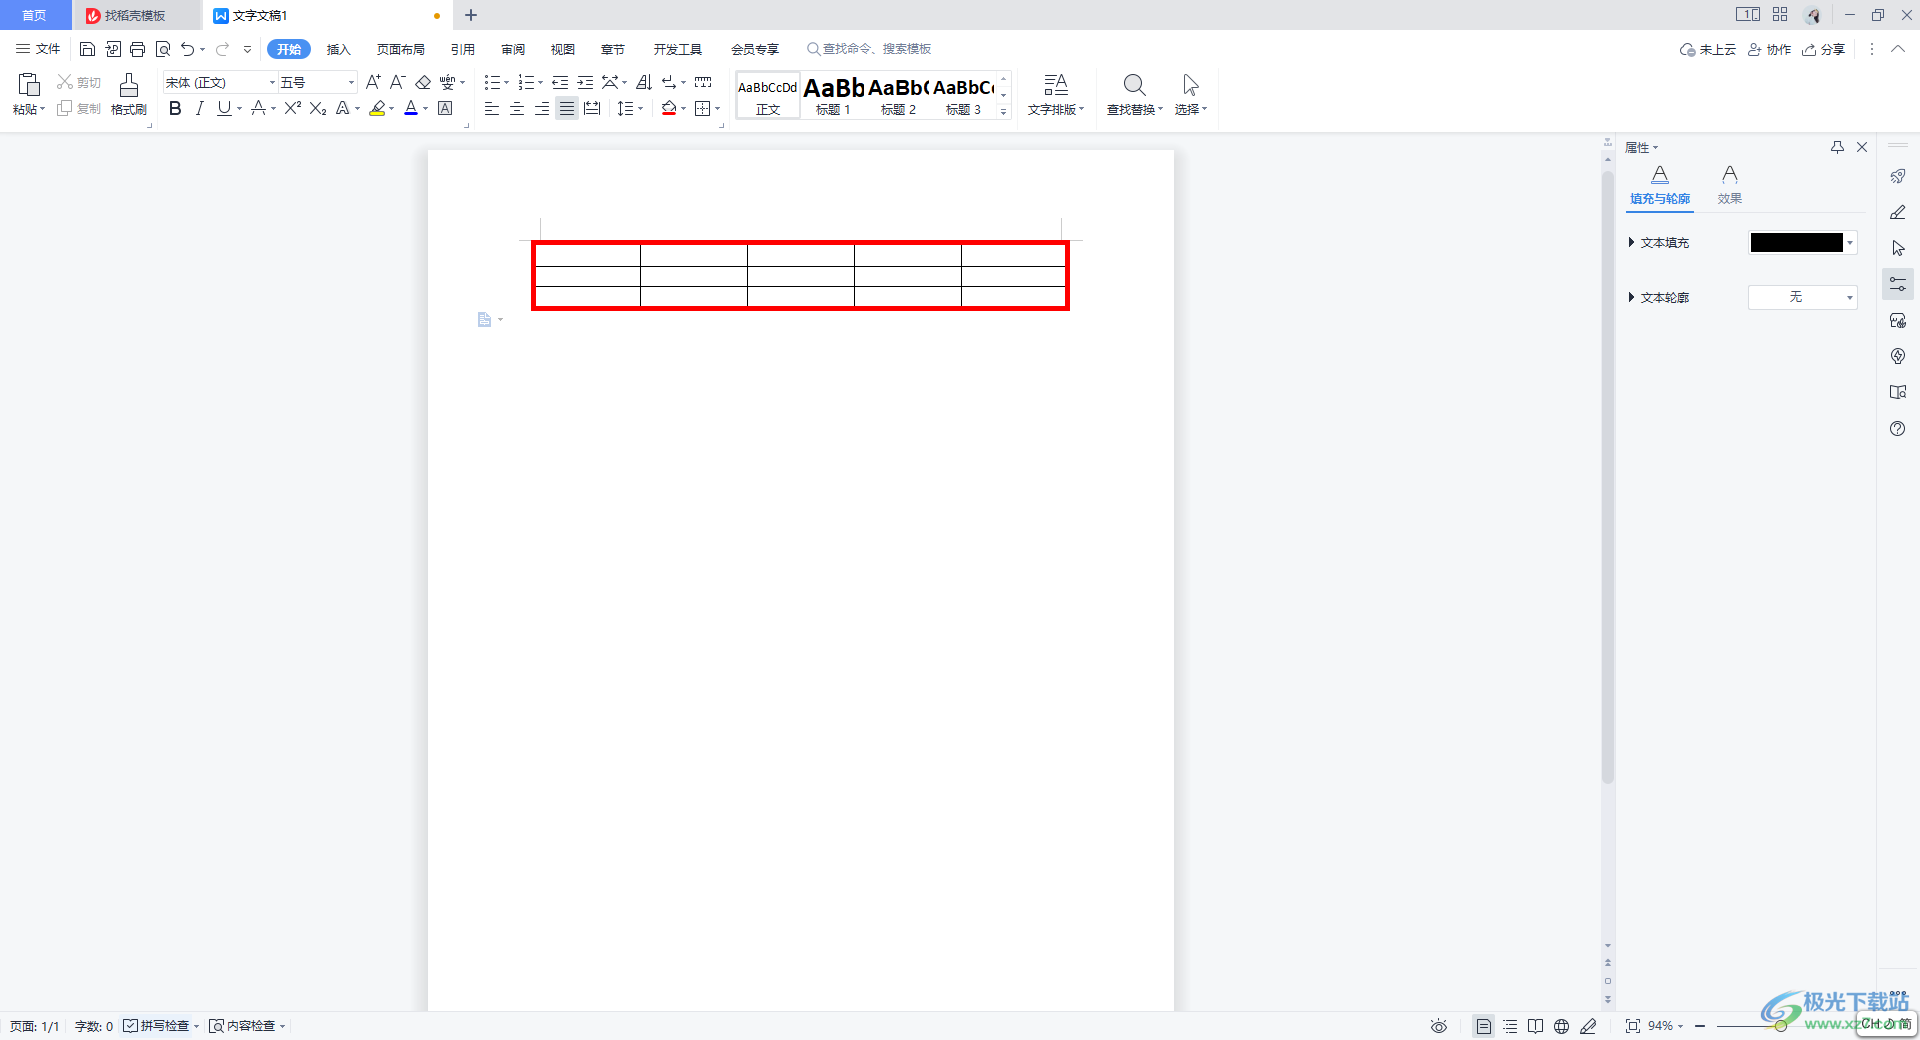
Task: Align text right
Action: point(541,108)
